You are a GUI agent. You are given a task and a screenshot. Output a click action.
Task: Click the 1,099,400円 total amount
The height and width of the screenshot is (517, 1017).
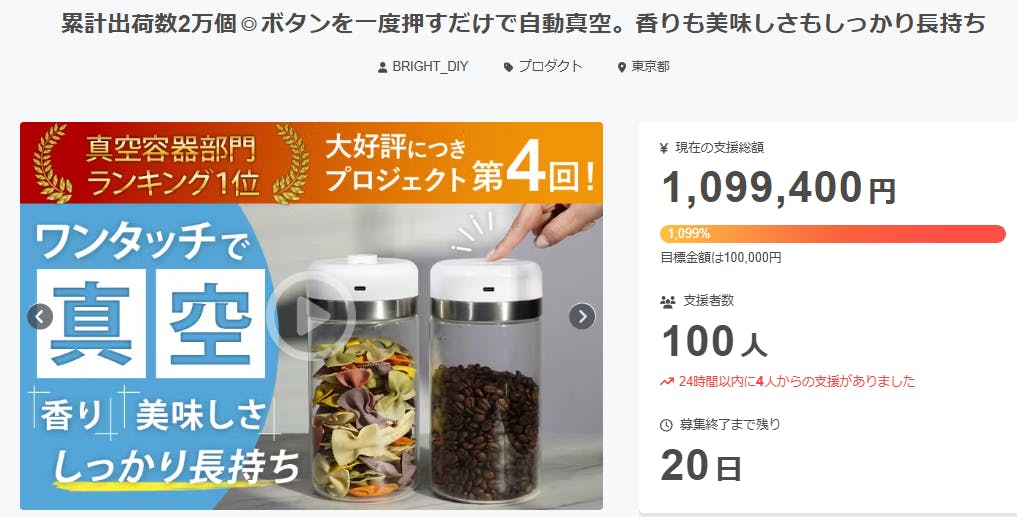coord(778,187)
